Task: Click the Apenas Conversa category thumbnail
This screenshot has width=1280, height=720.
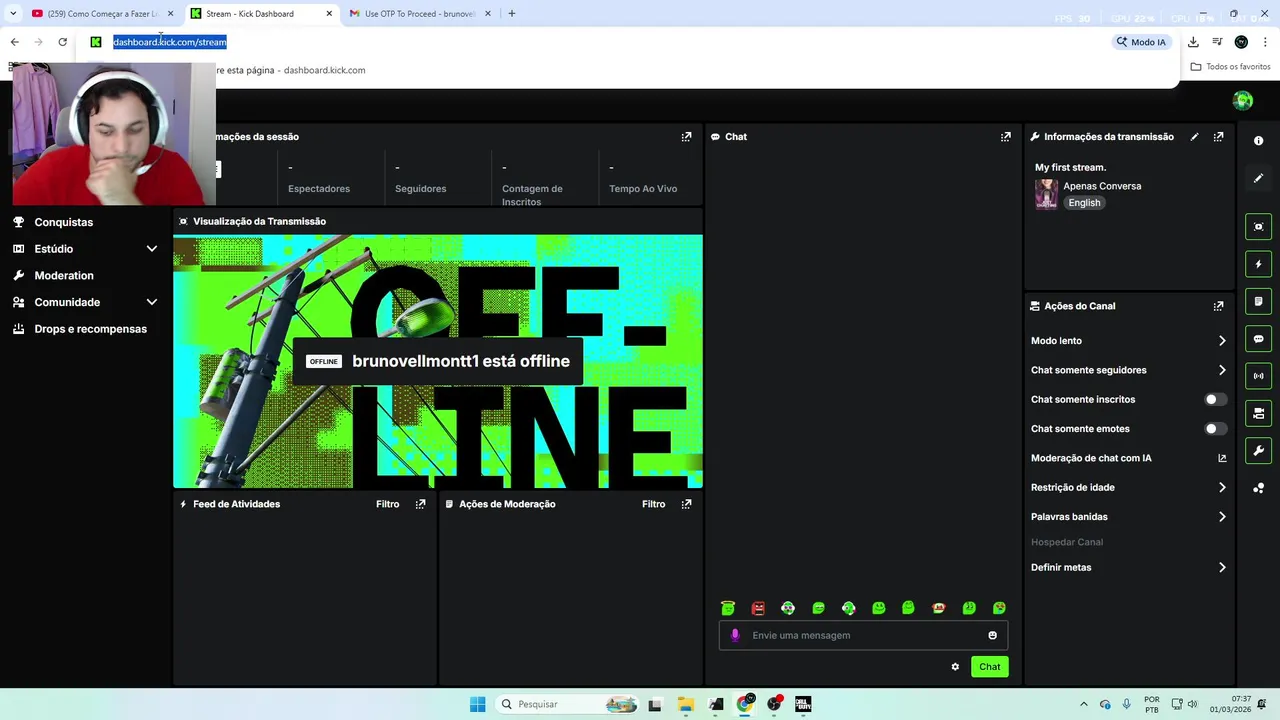Action: point(1046,194)
